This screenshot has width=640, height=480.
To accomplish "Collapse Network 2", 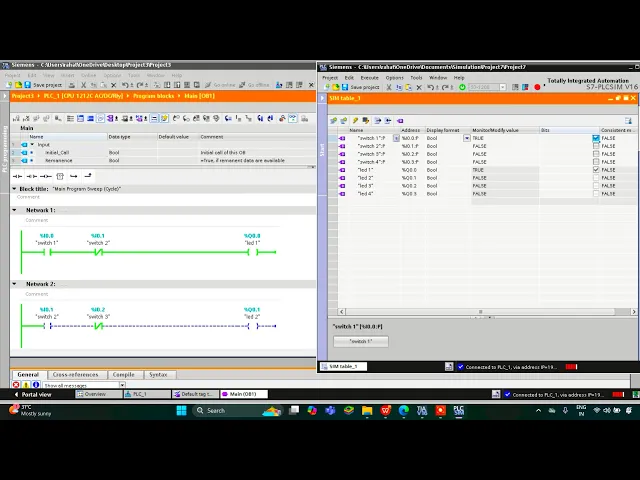I will pyautogui.click(x=14, y=284).
